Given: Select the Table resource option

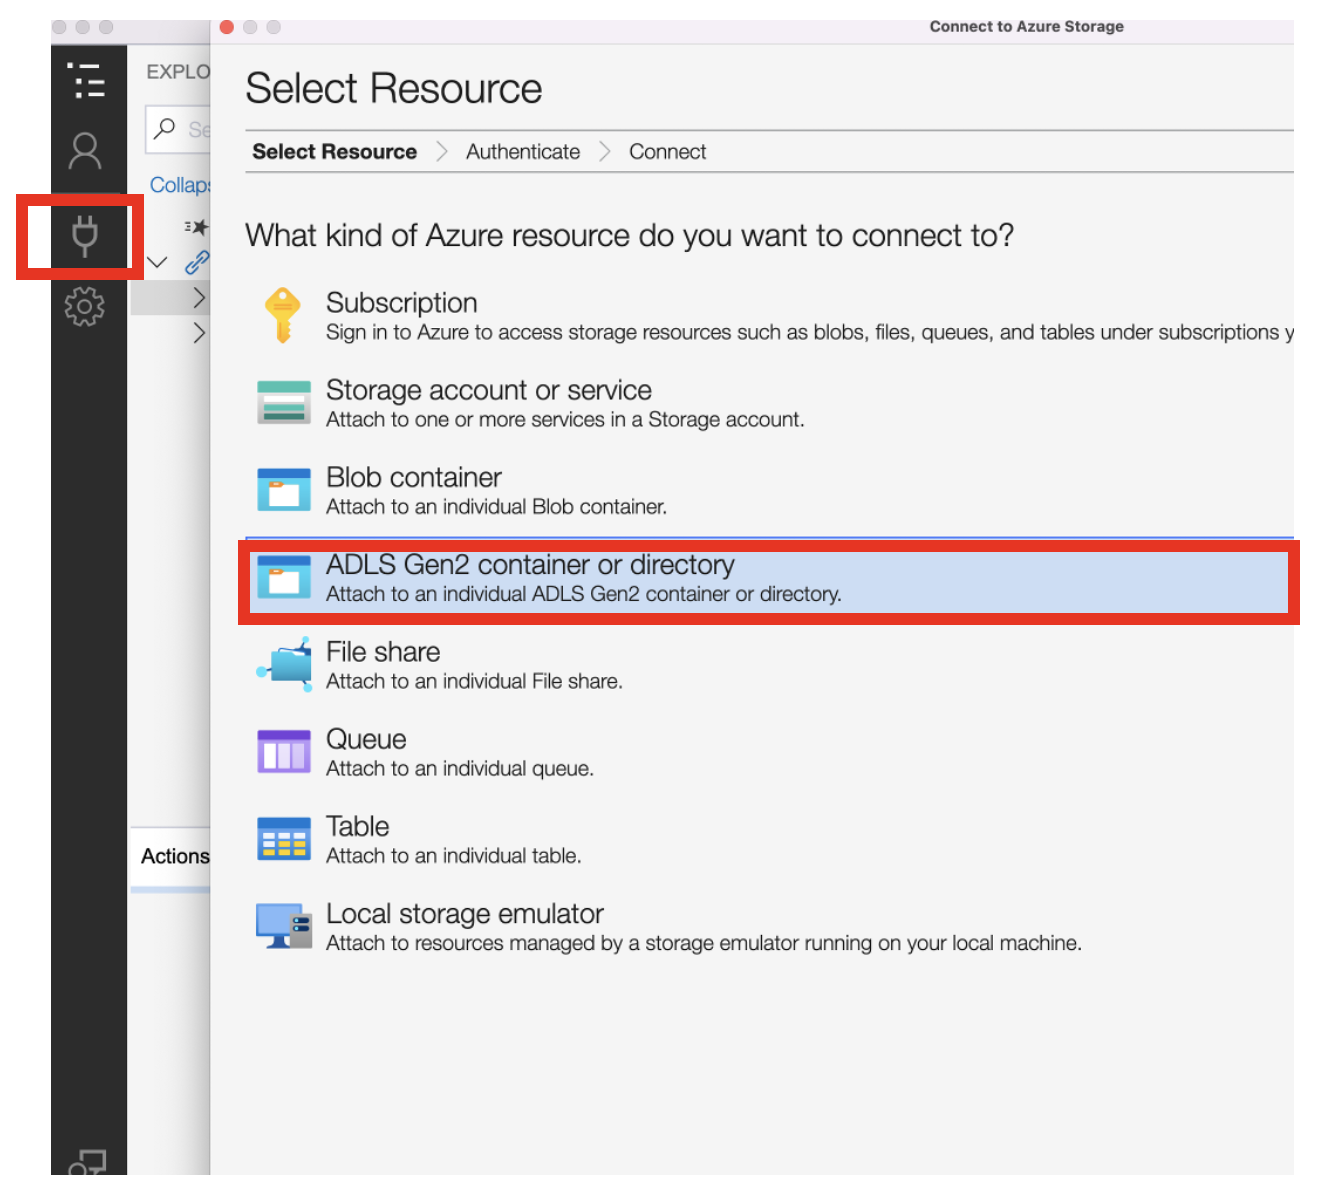Looking at the screenshot, I should 769,839.
